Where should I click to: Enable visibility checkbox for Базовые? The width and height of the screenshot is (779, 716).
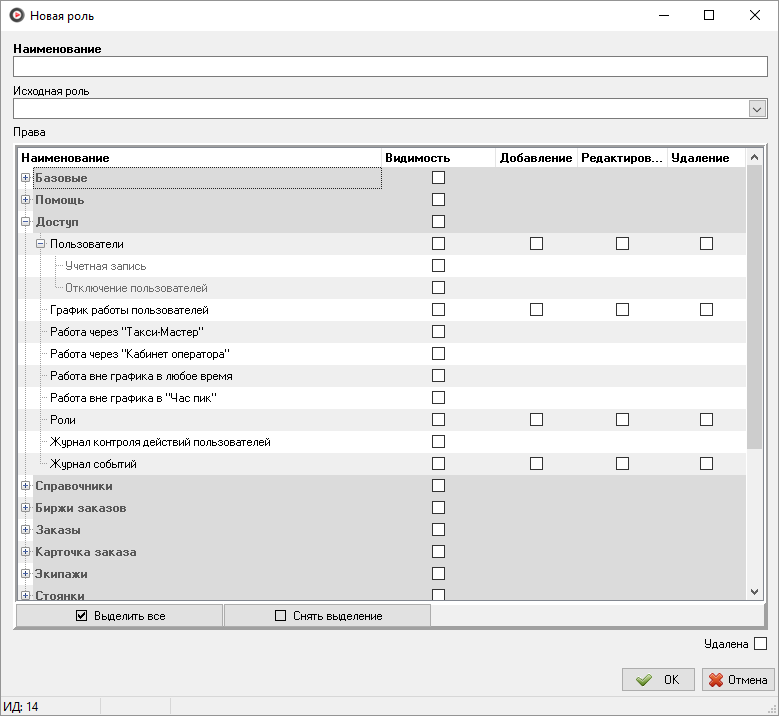438,178
